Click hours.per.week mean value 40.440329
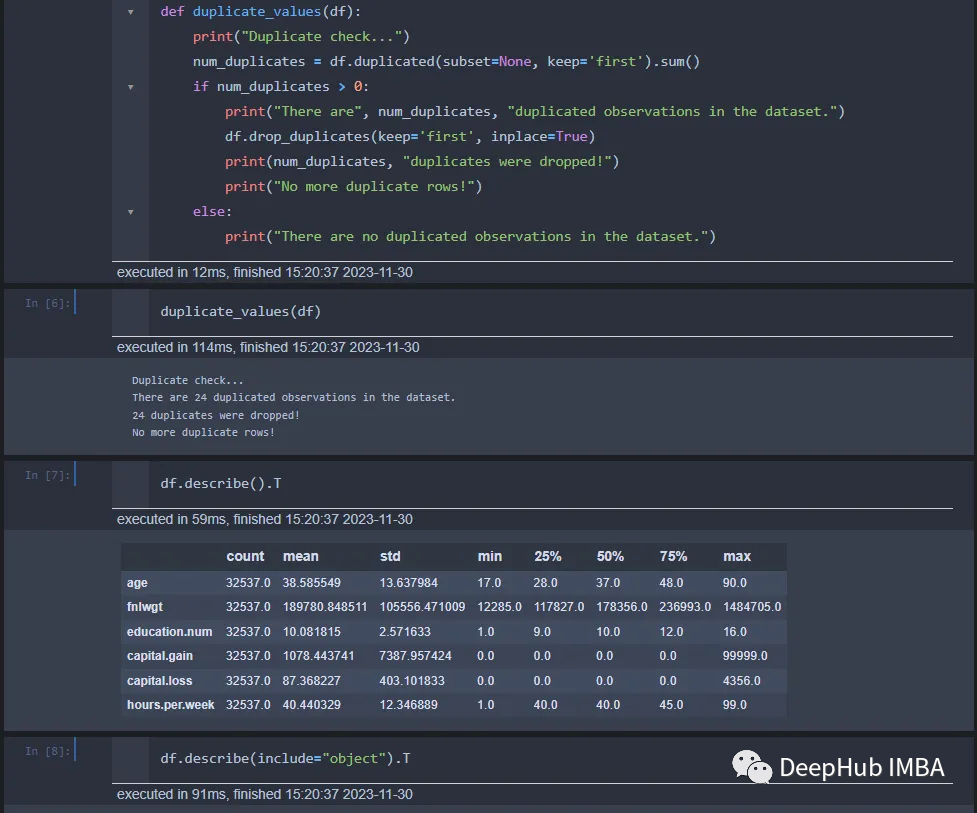This screenshot has height=813, width=977. pos(312,705)
